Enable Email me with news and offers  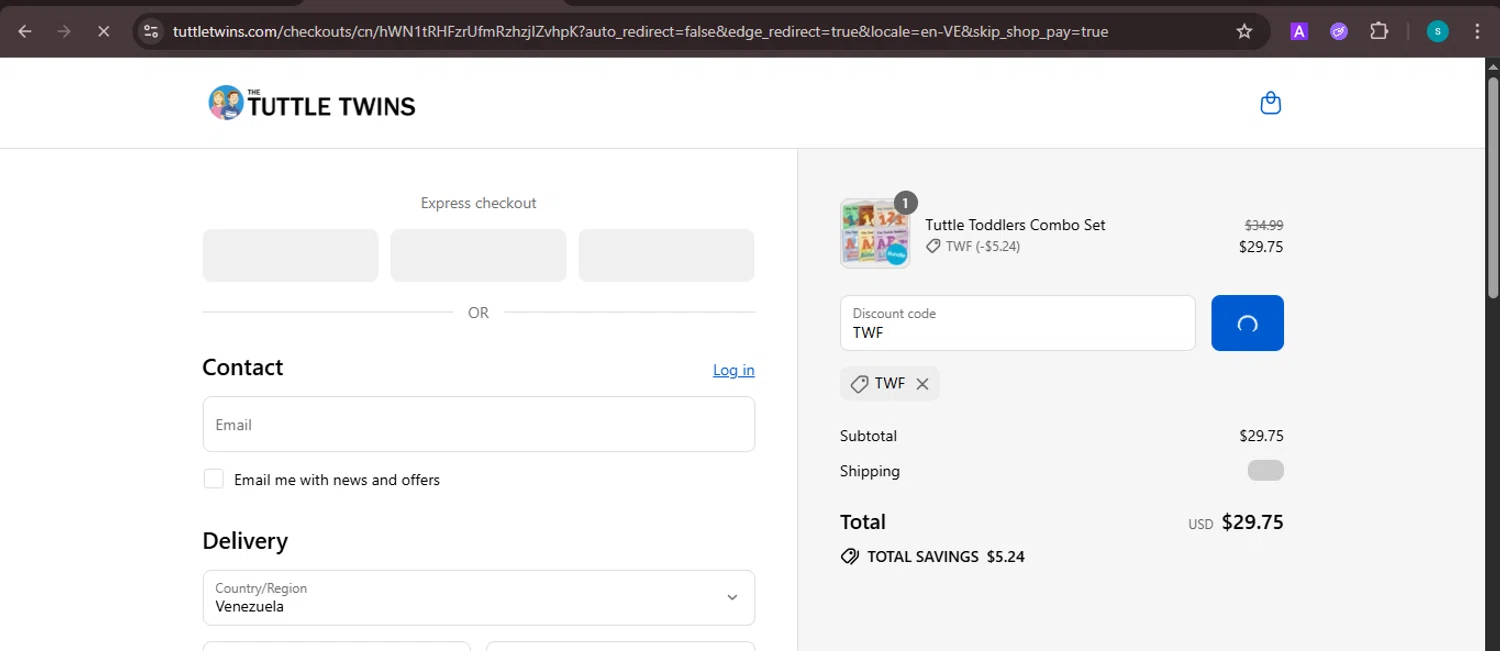(x=213, y=479)
